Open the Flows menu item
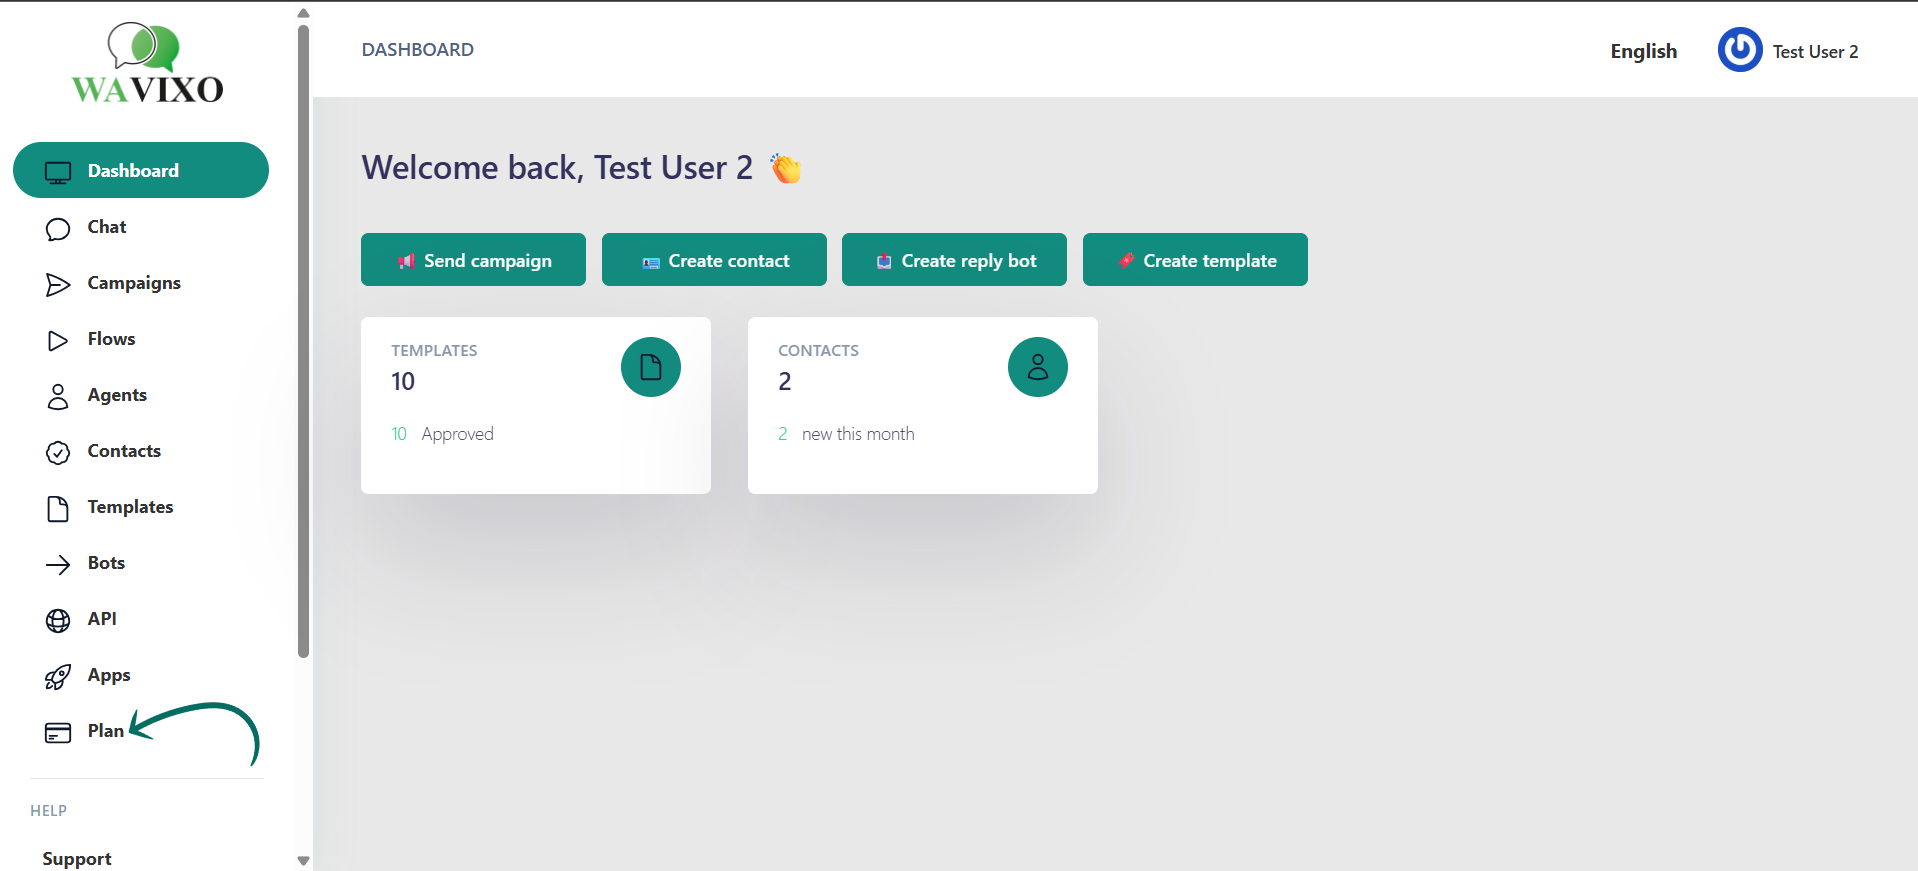The image size is (1918, 871). click(x=111, y=339)
